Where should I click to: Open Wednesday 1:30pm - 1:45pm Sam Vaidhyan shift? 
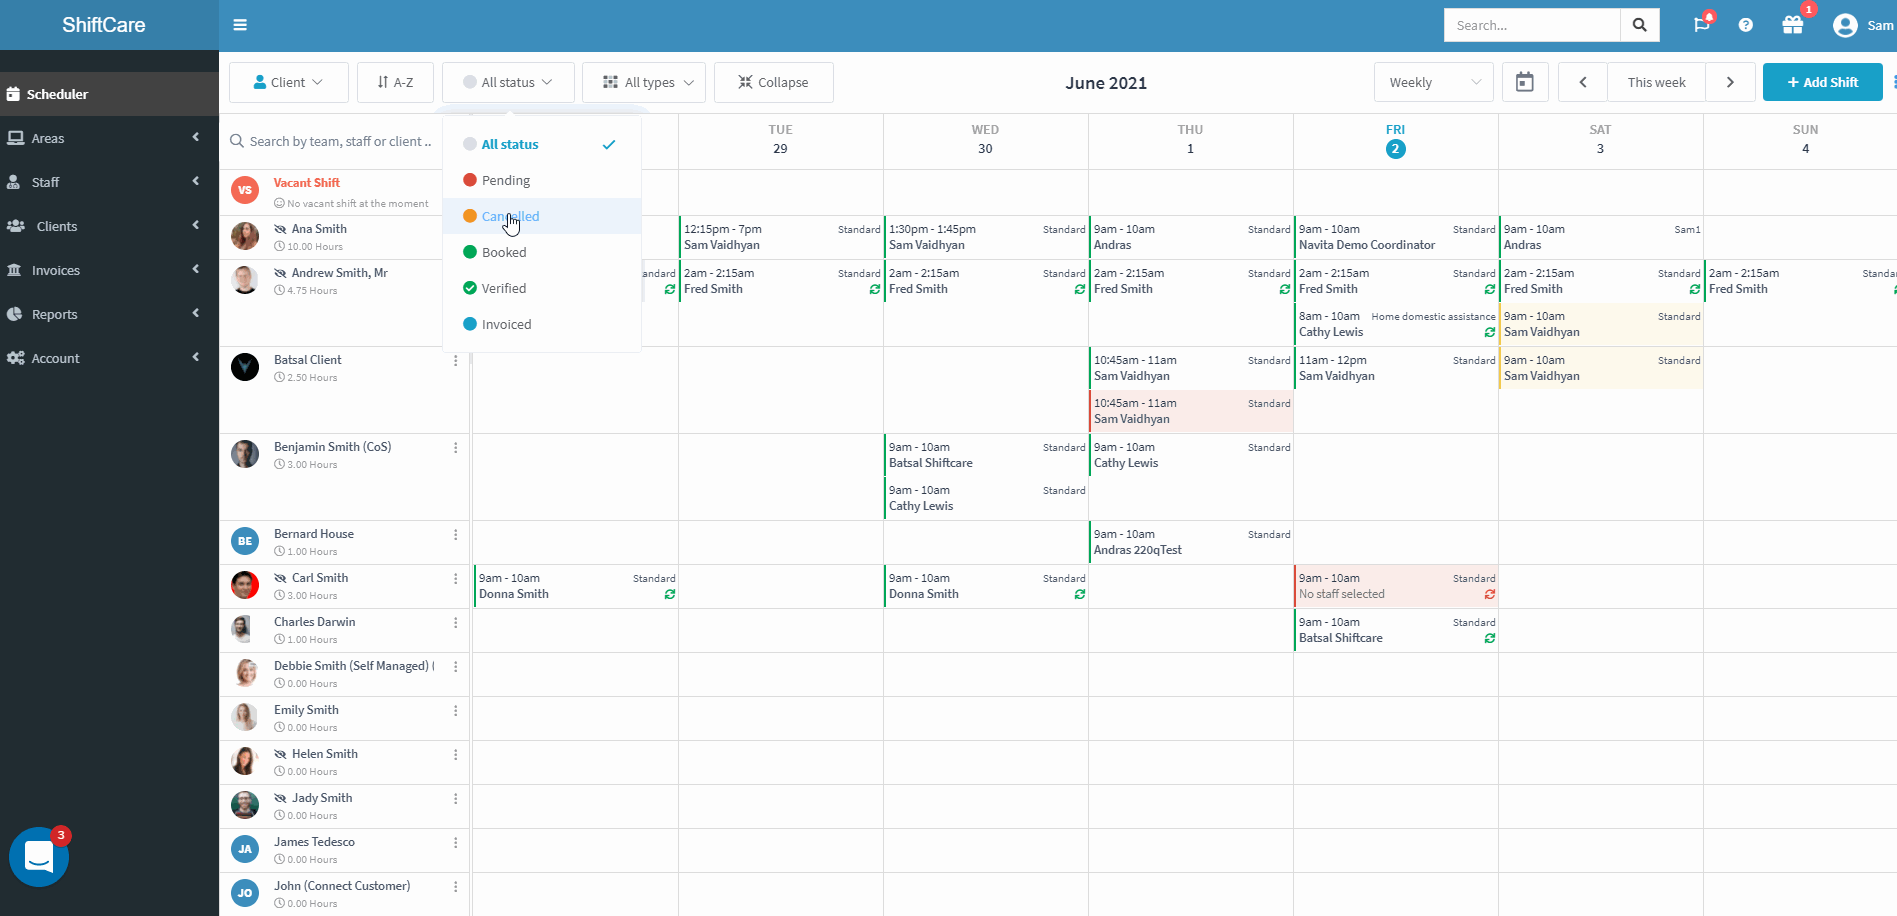pos(986,237)
